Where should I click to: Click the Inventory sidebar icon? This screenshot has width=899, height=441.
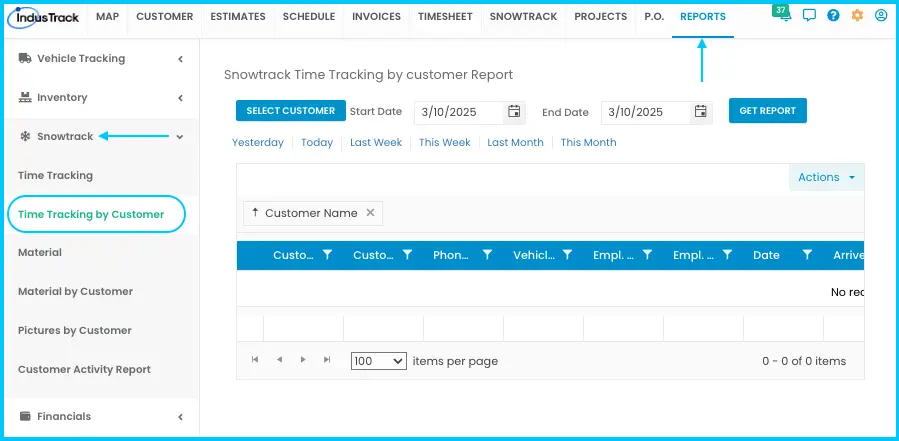tap(25, 97)
